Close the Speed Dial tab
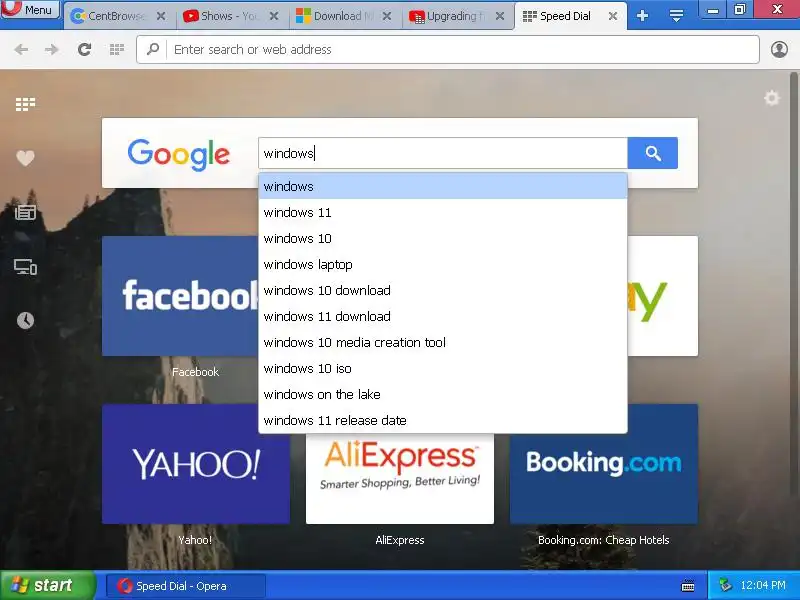The image size is (800, 600). tap(613, 16)
